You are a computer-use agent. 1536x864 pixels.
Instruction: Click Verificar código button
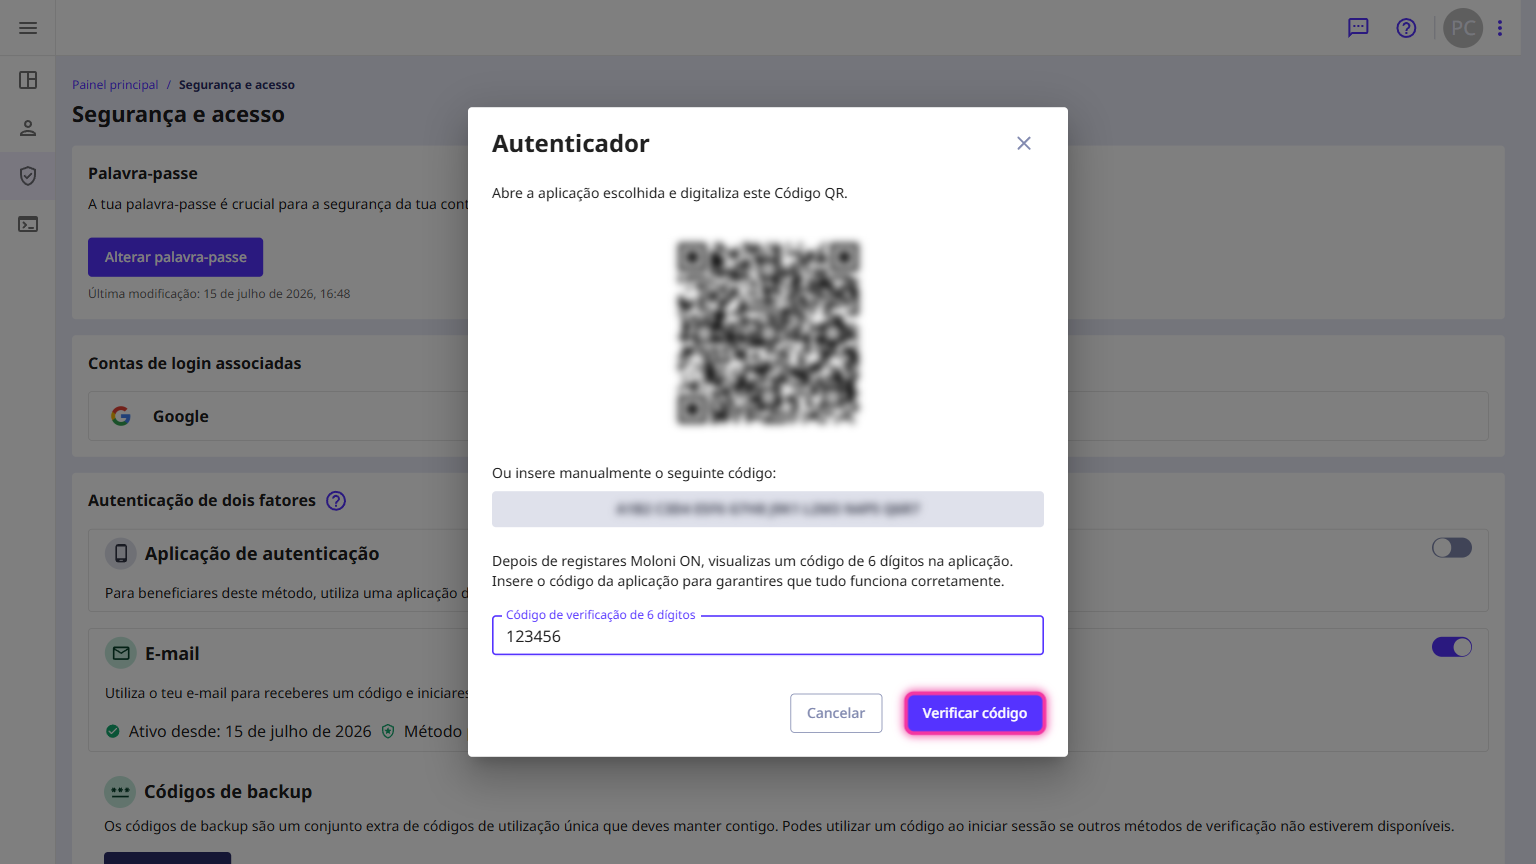tap(975, 713)
